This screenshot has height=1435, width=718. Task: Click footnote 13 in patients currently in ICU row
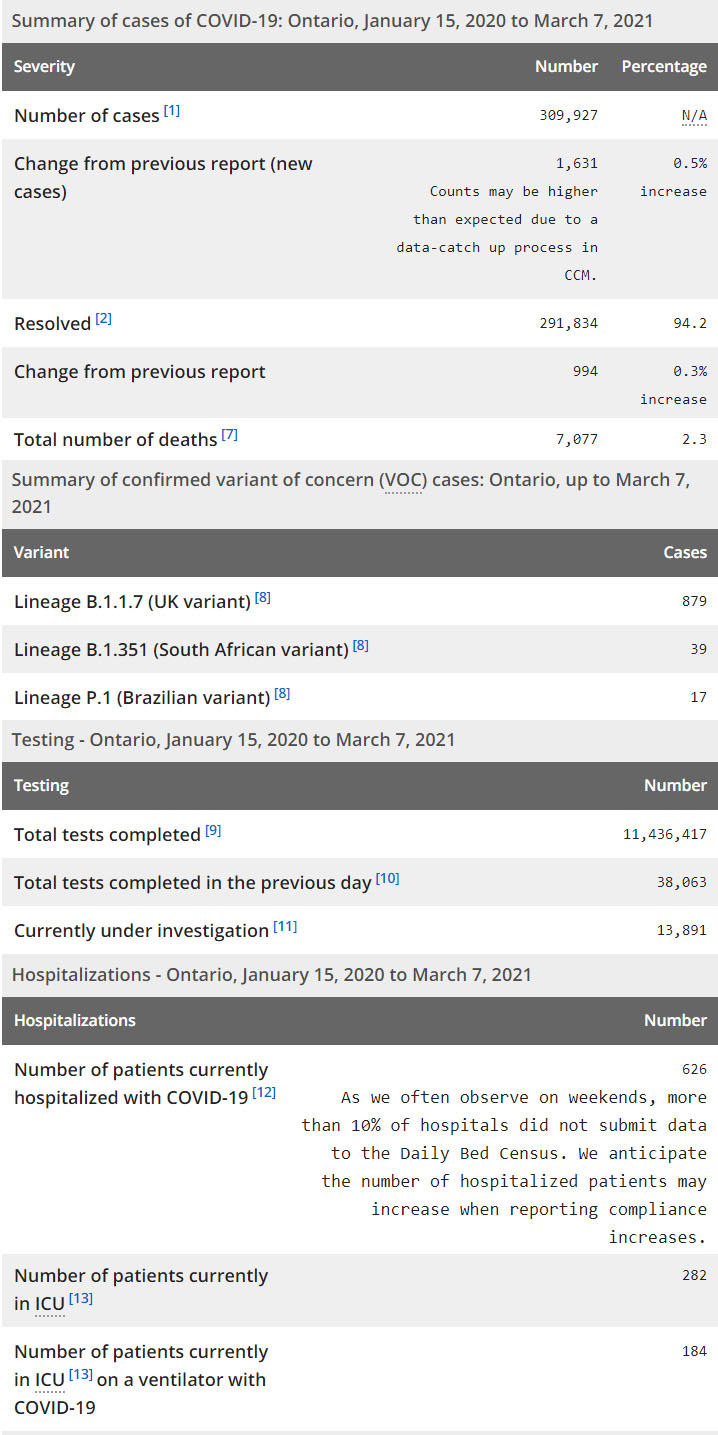point(81,1298)
